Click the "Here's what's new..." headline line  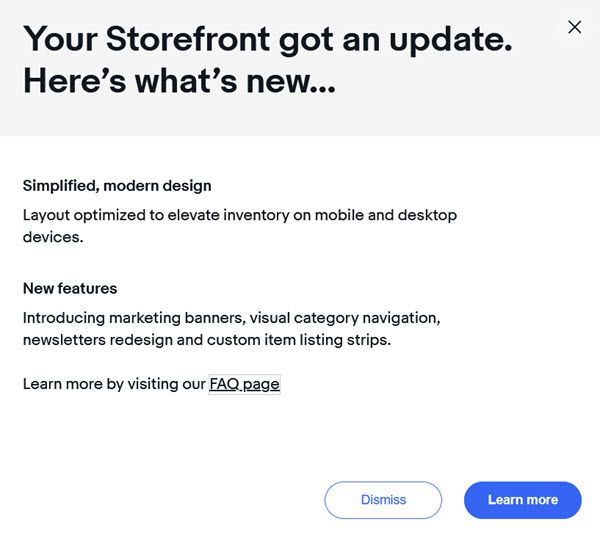(179, 81)
